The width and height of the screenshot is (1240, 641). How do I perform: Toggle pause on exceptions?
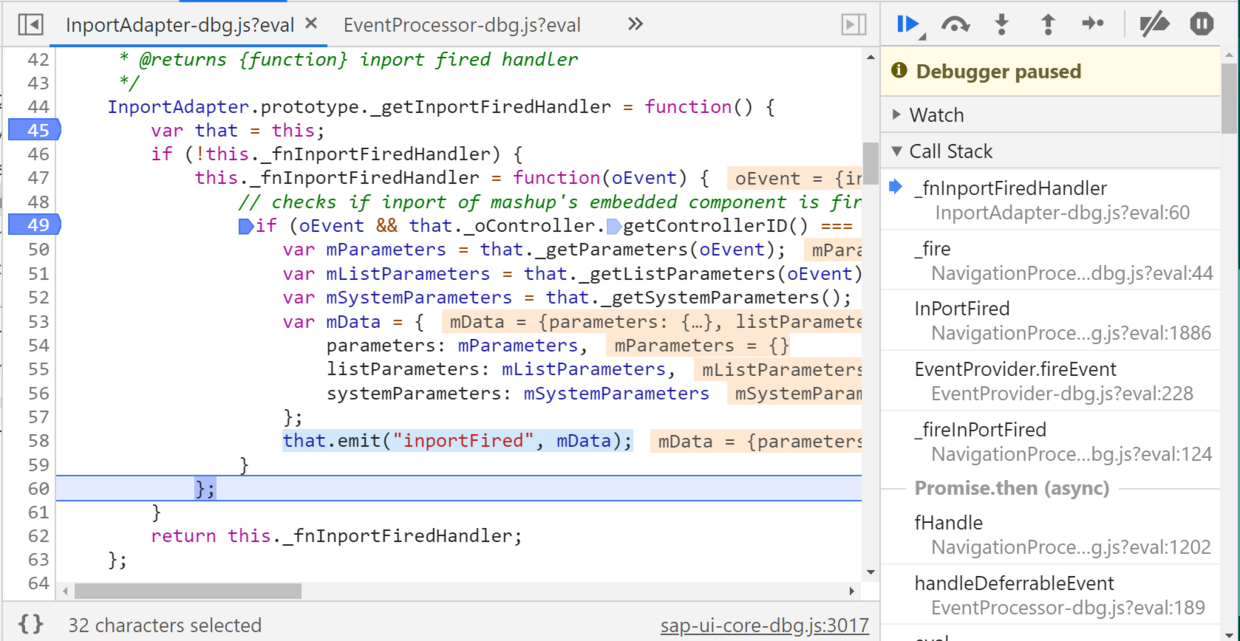pos(1202,24)
